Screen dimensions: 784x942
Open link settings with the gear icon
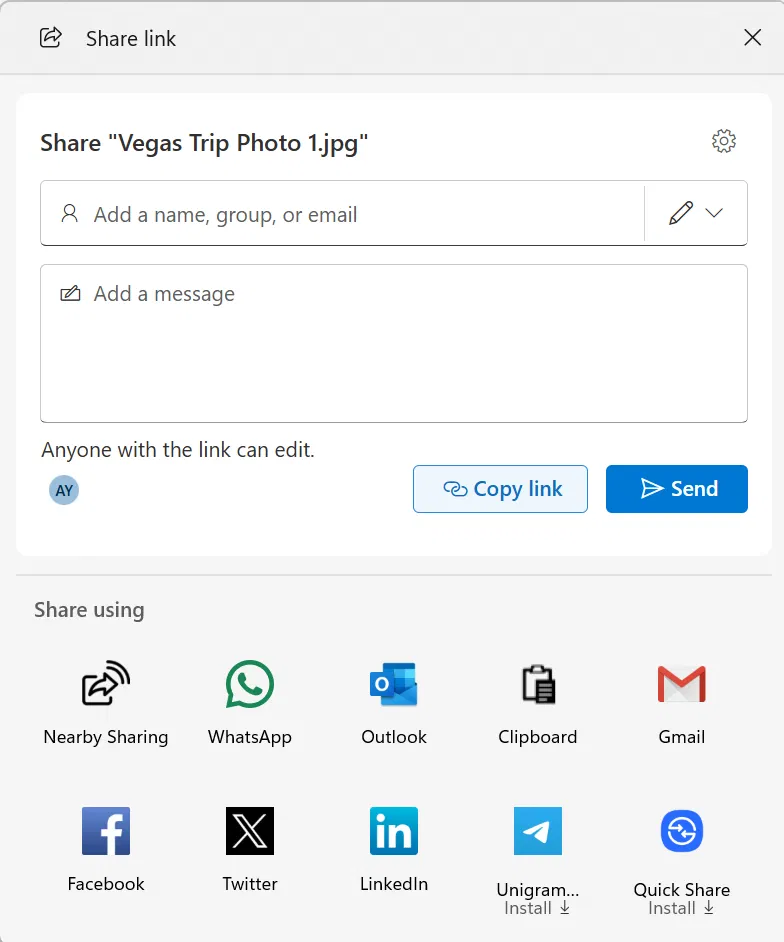coord(723,141)
